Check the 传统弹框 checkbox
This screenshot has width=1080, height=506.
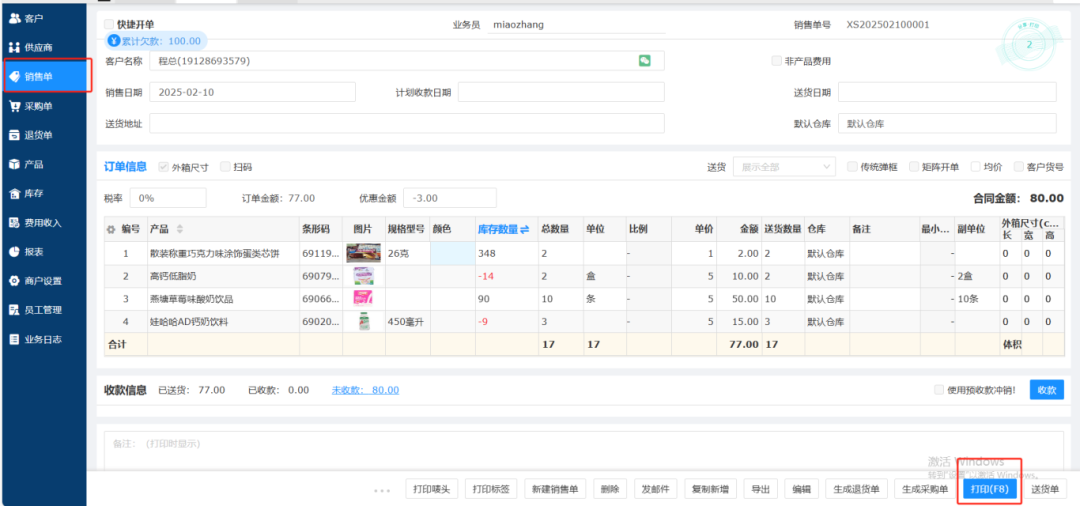click(x=852, y=167)
